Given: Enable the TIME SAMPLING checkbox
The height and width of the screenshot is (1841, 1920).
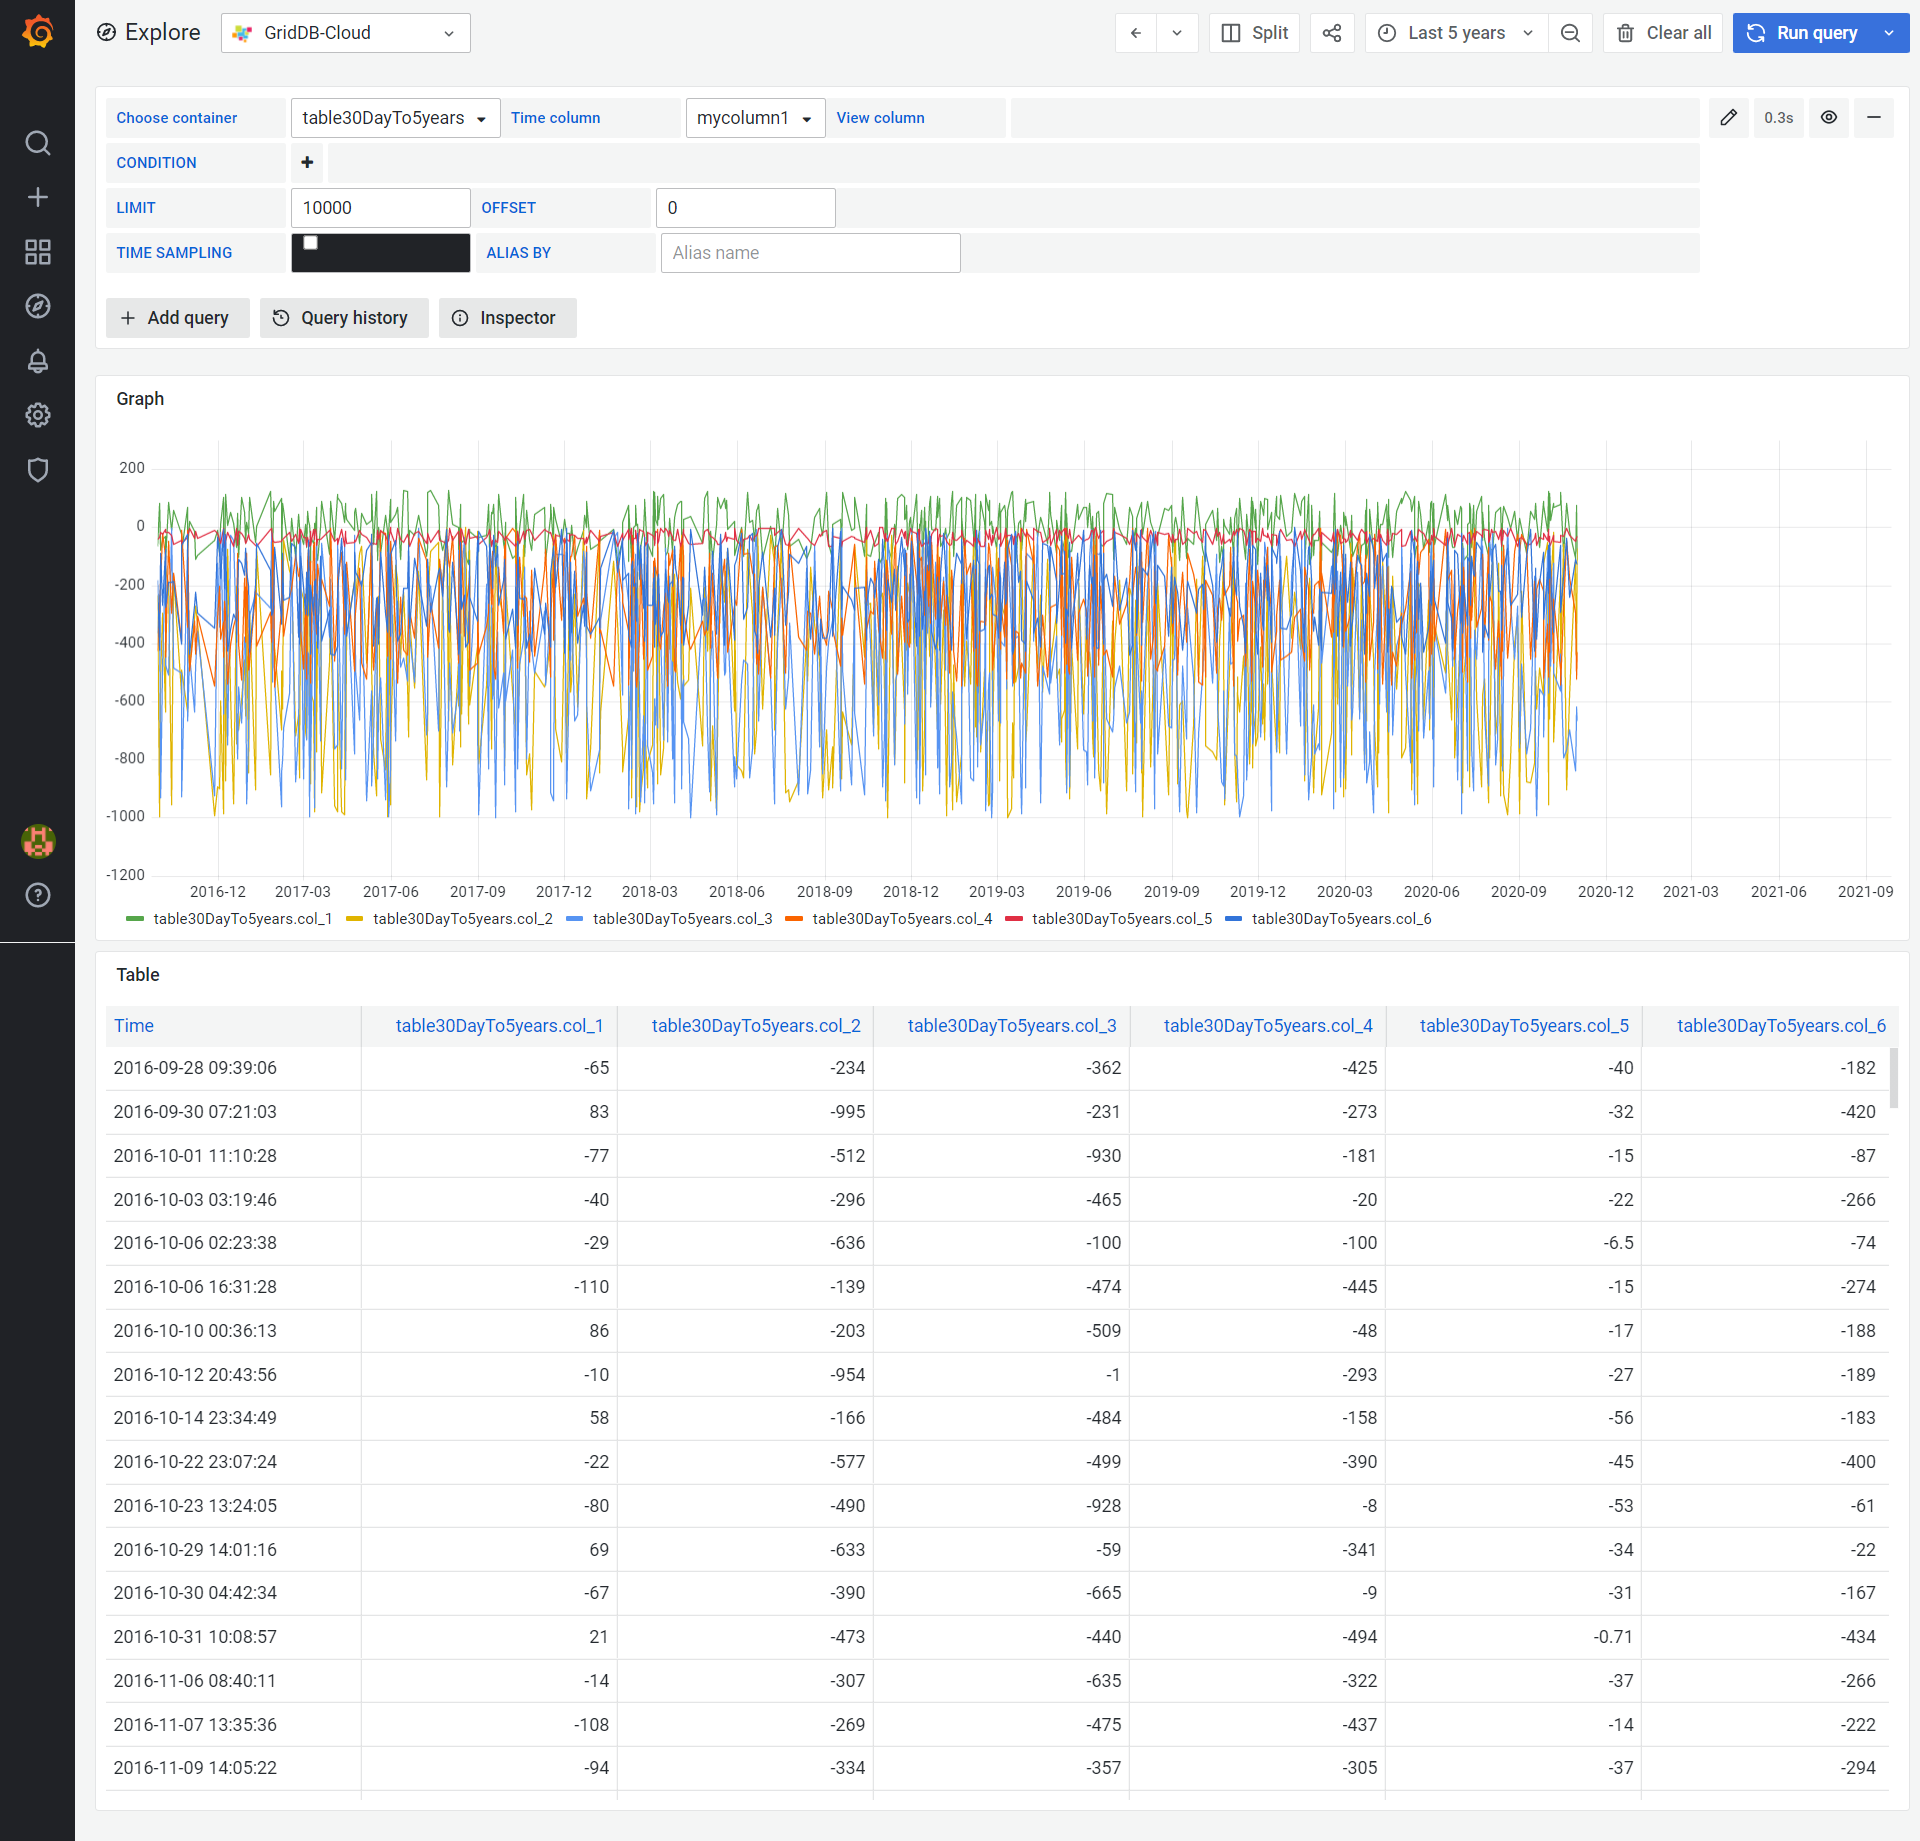Looking at the screenshot, I should click(x=311, y=243).
